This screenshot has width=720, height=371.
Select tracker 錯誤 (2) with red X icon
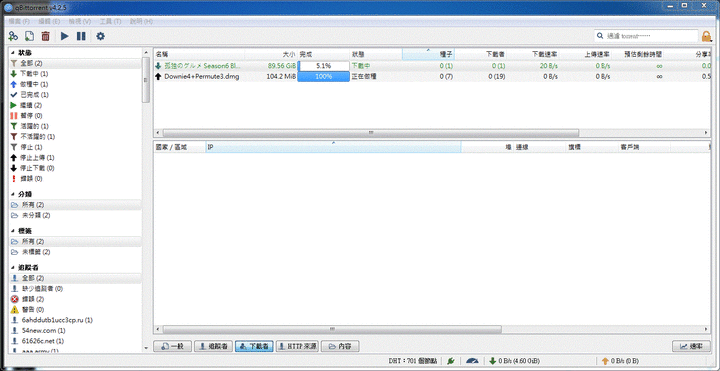tap(75, 299)
